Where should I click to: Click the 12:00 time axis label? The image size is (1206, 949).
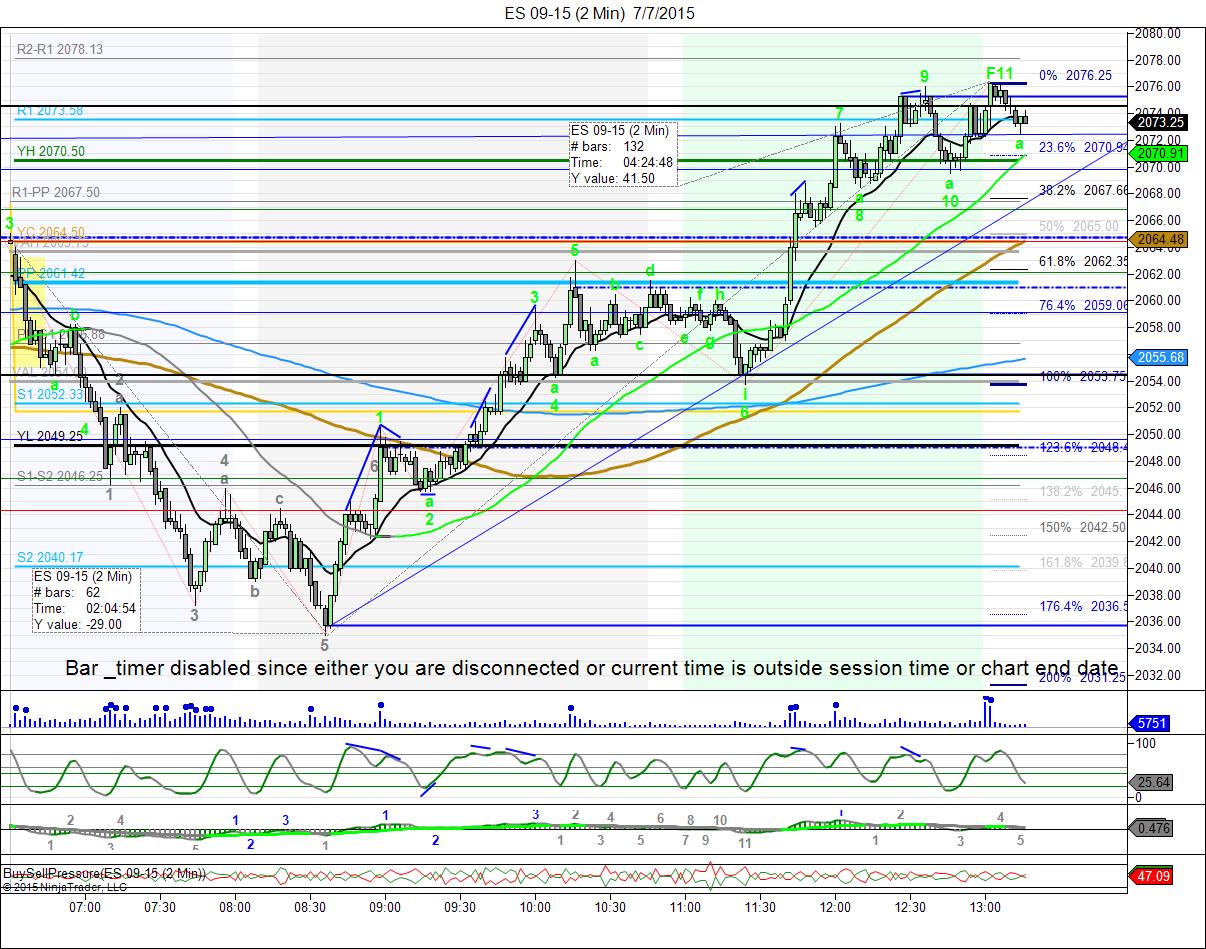point(835,908)
